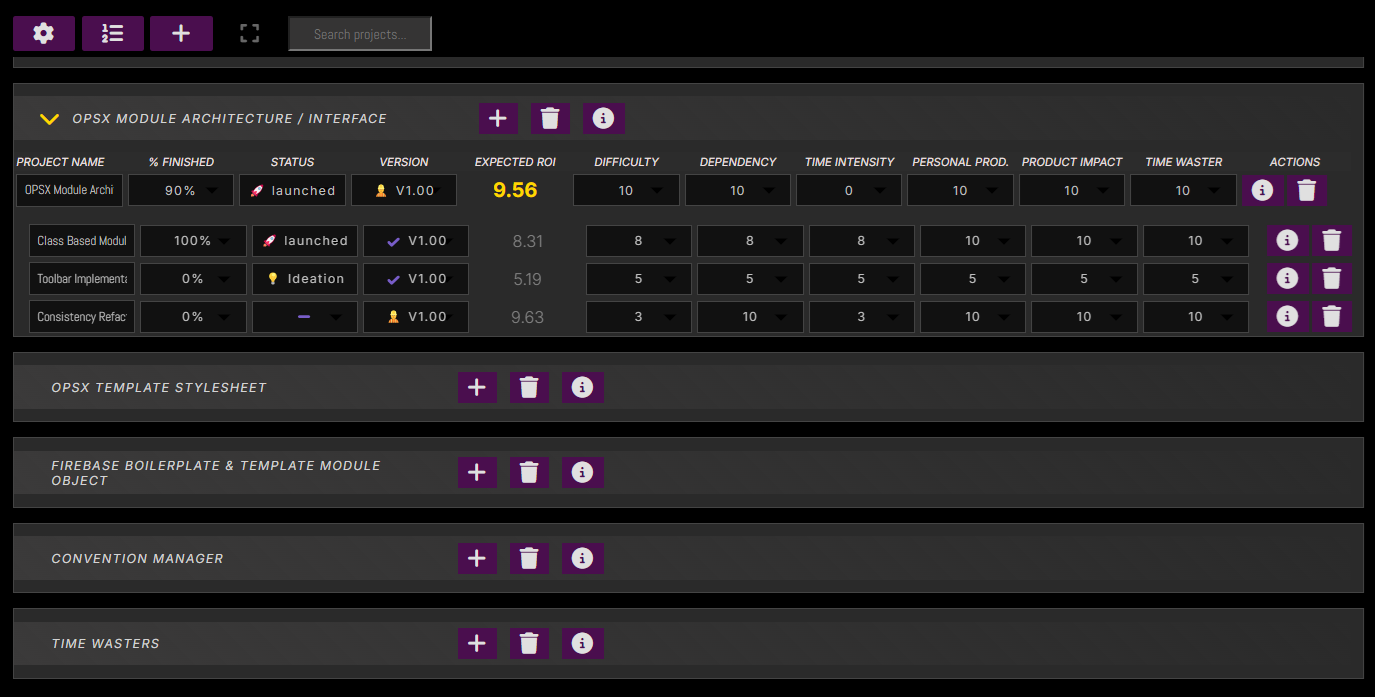1375x697 pixels.
Task: Open Product Impact 10 dropdown on main row
Action: tap(1072, 190)
